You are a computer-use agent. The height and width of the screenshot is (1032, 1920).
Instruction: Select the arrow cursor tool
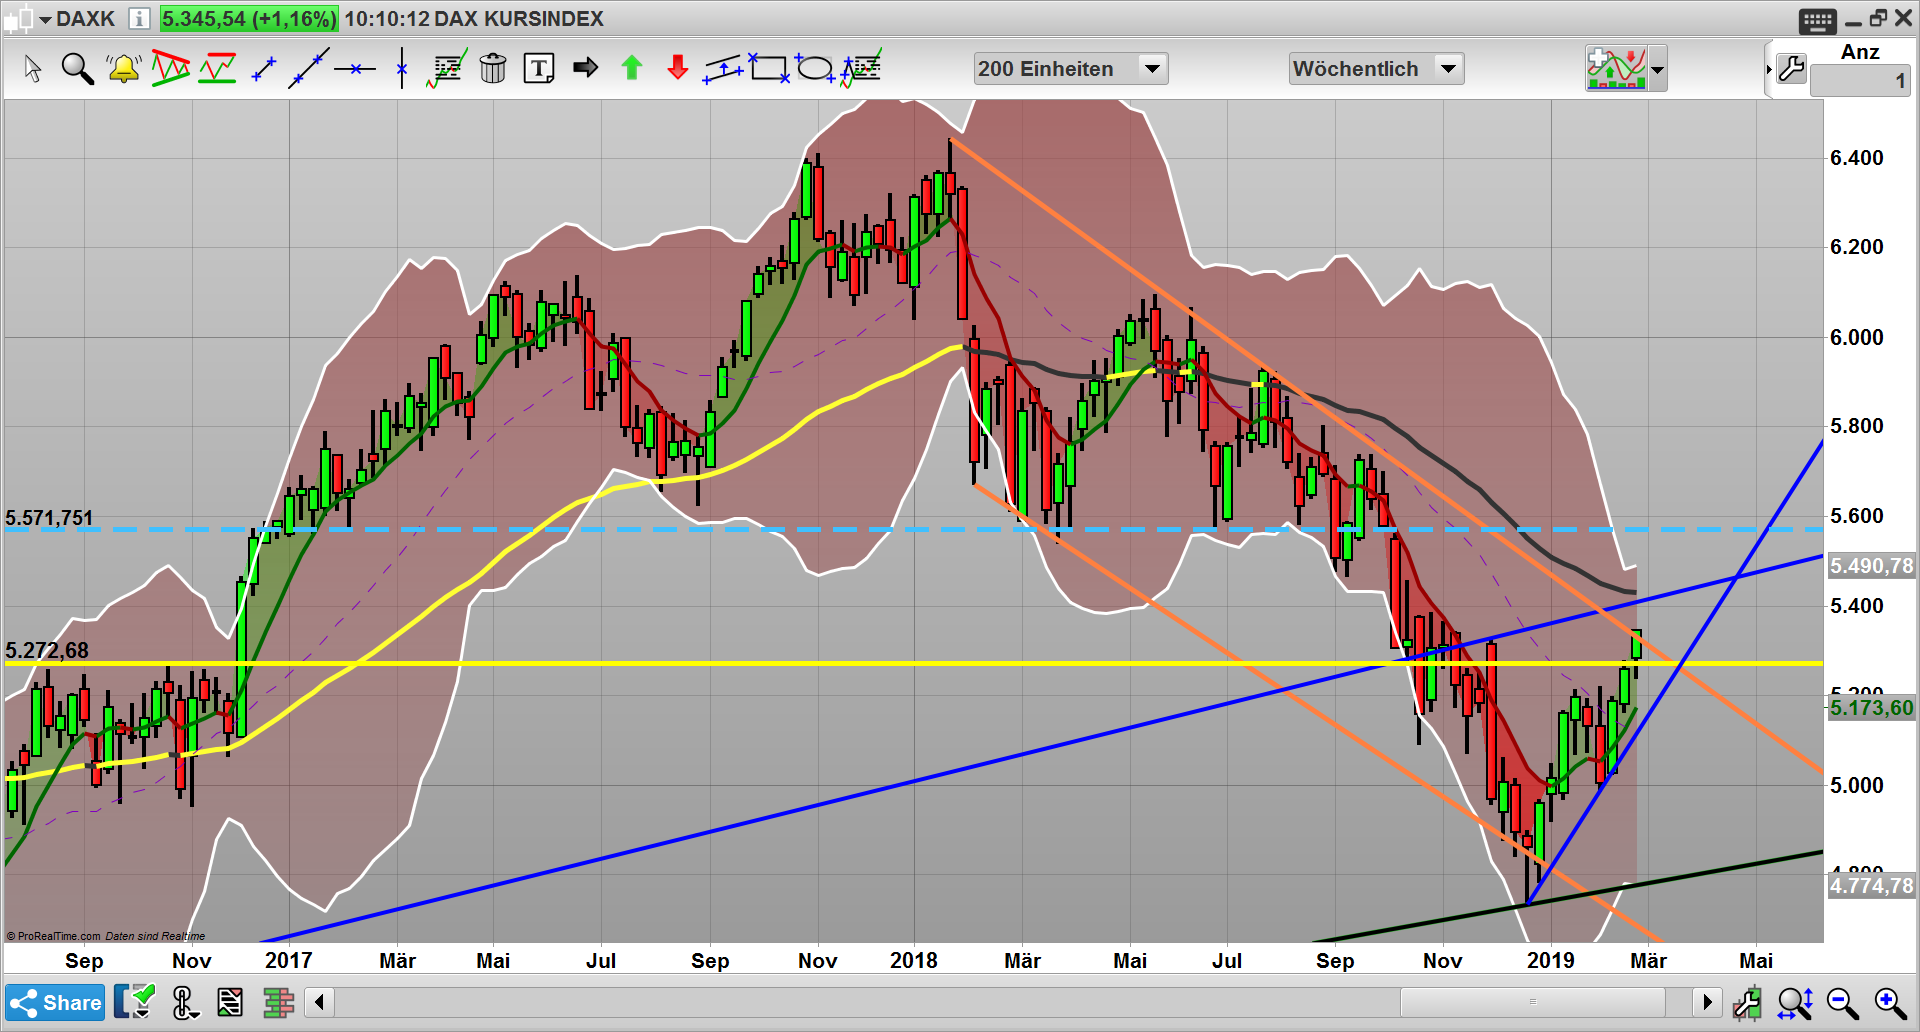pyautogui.click(x=32, y=68)
